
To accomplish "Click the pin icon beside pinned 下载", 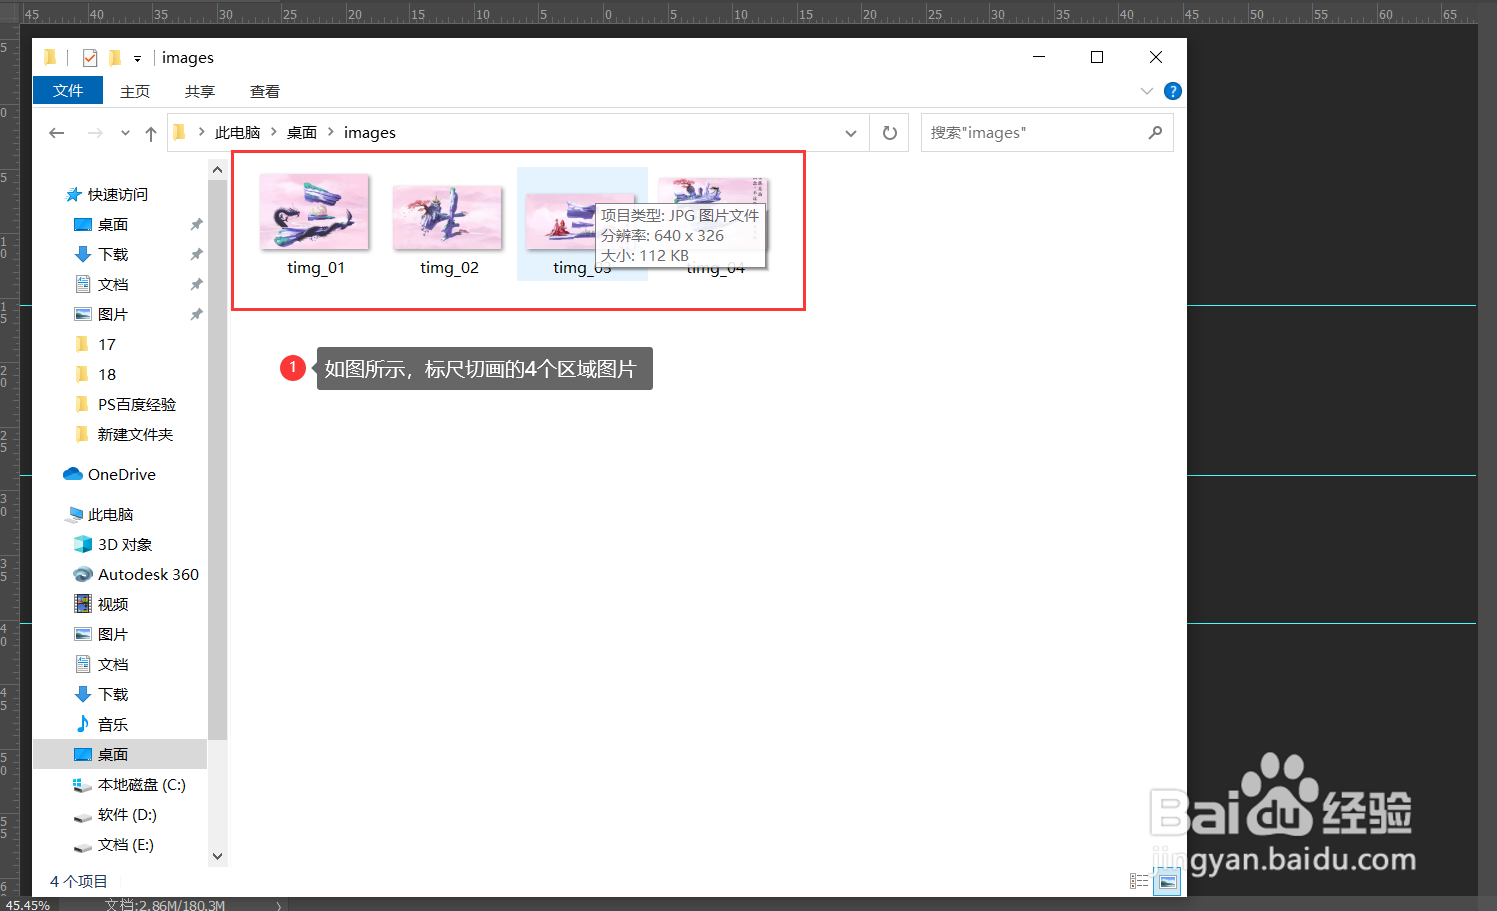I will point(197,255).
